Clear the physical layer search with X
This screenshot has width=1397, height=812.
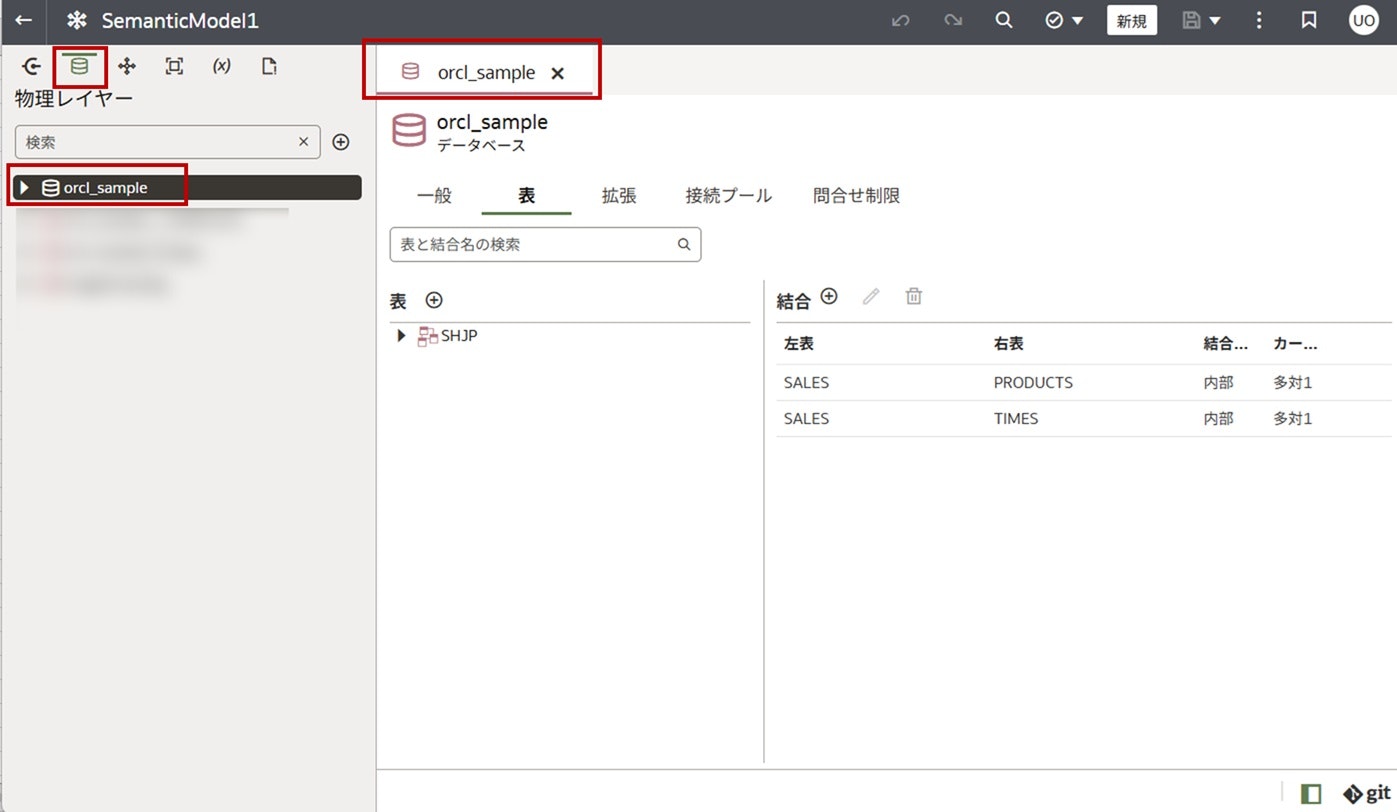(x=303, y=142)
